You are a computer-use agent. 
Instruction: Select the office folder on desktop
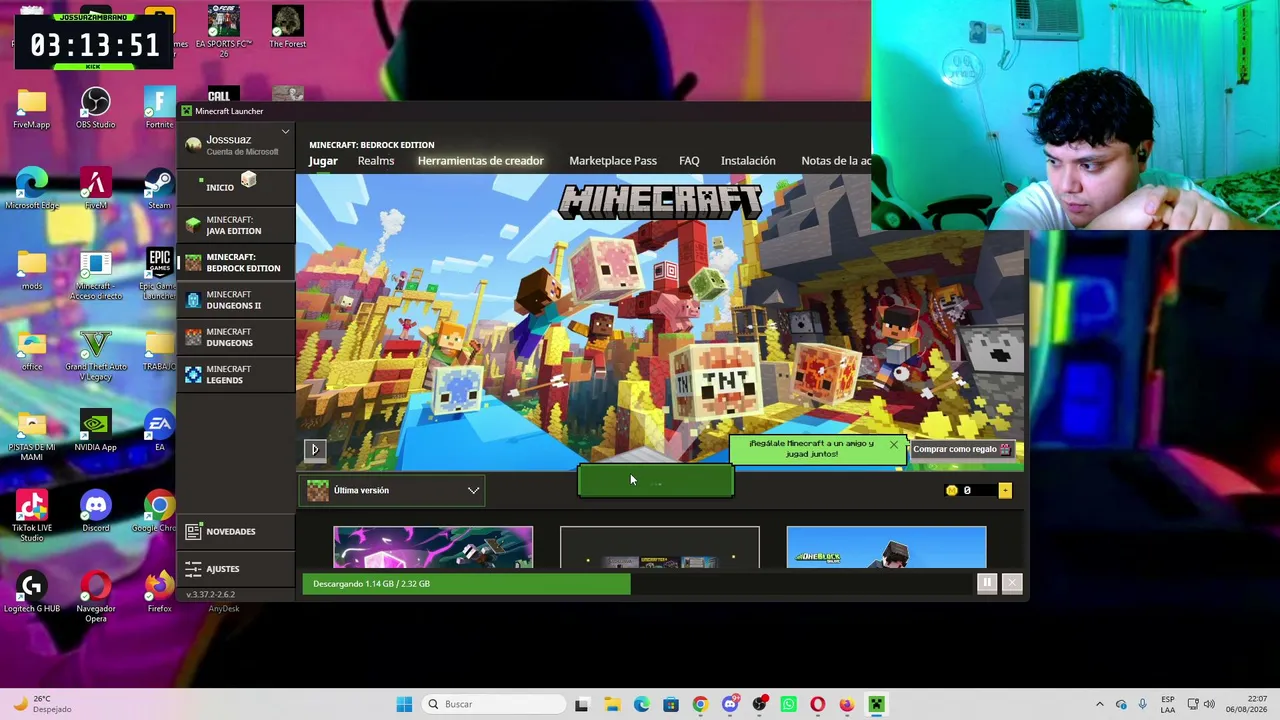[31, 352]
